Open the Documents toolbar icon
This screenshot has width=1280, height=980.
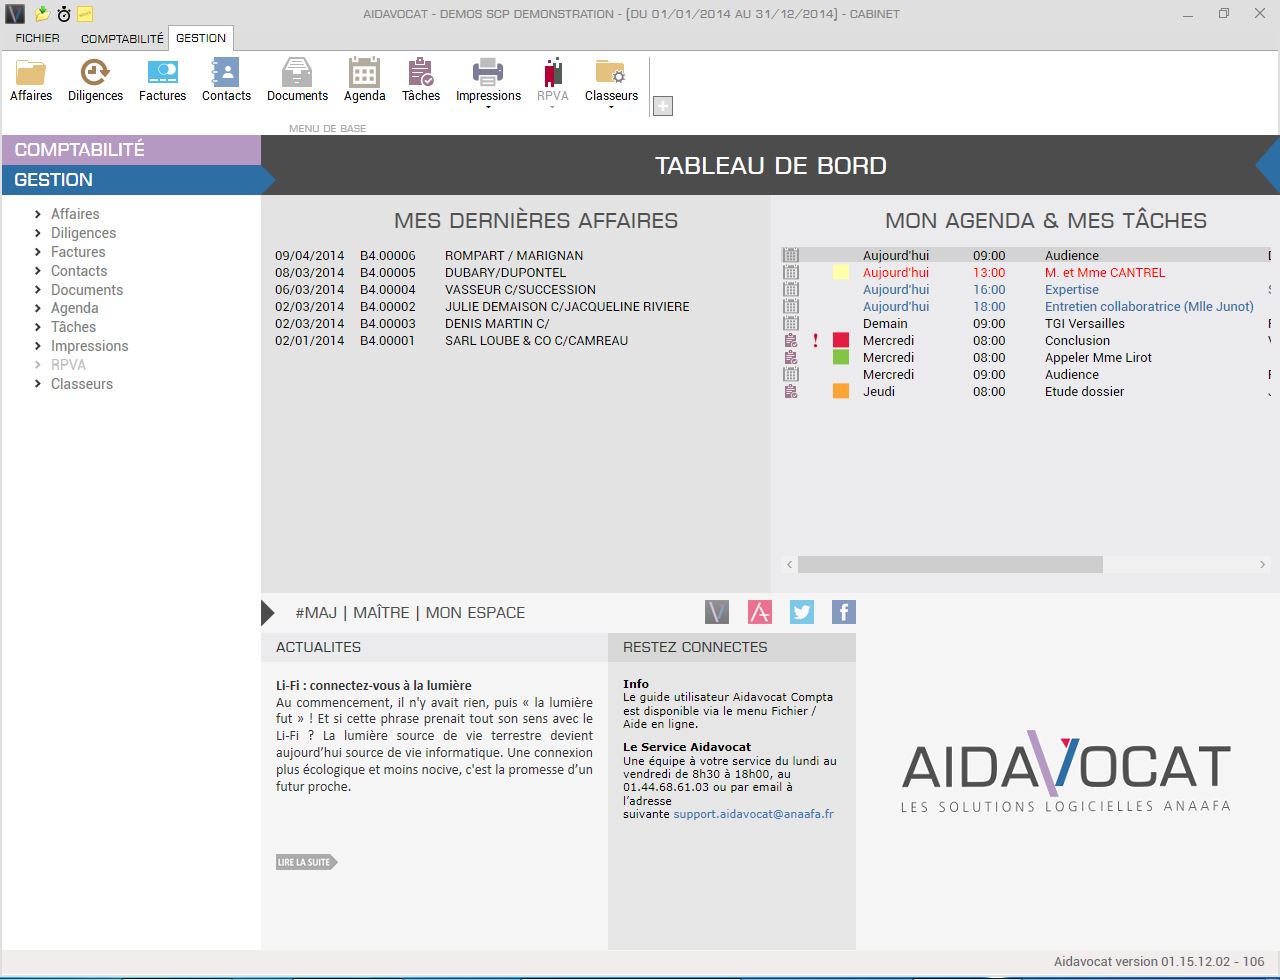(297, 72)
